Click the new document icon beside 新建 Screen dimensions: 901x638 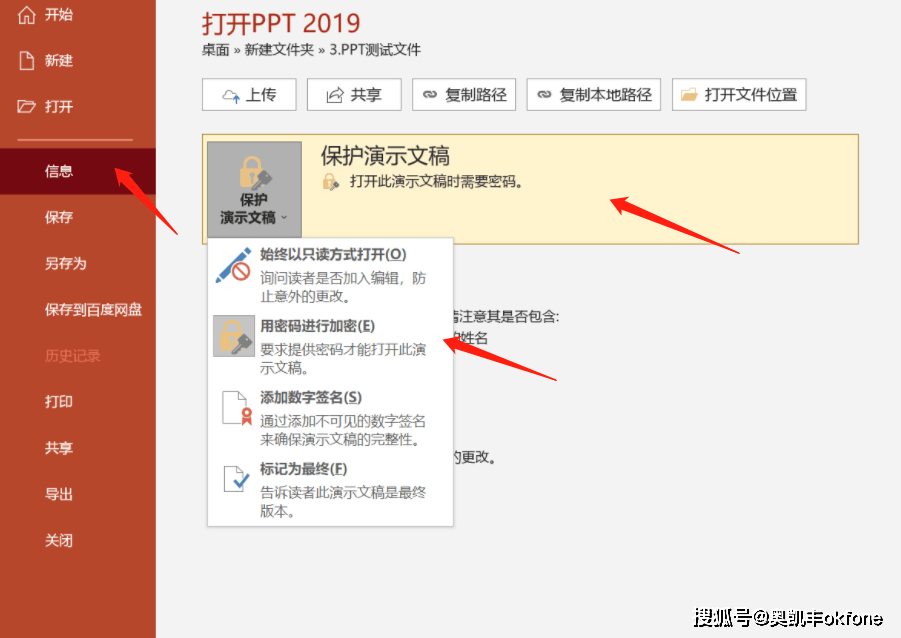click(x=26, y=60)
